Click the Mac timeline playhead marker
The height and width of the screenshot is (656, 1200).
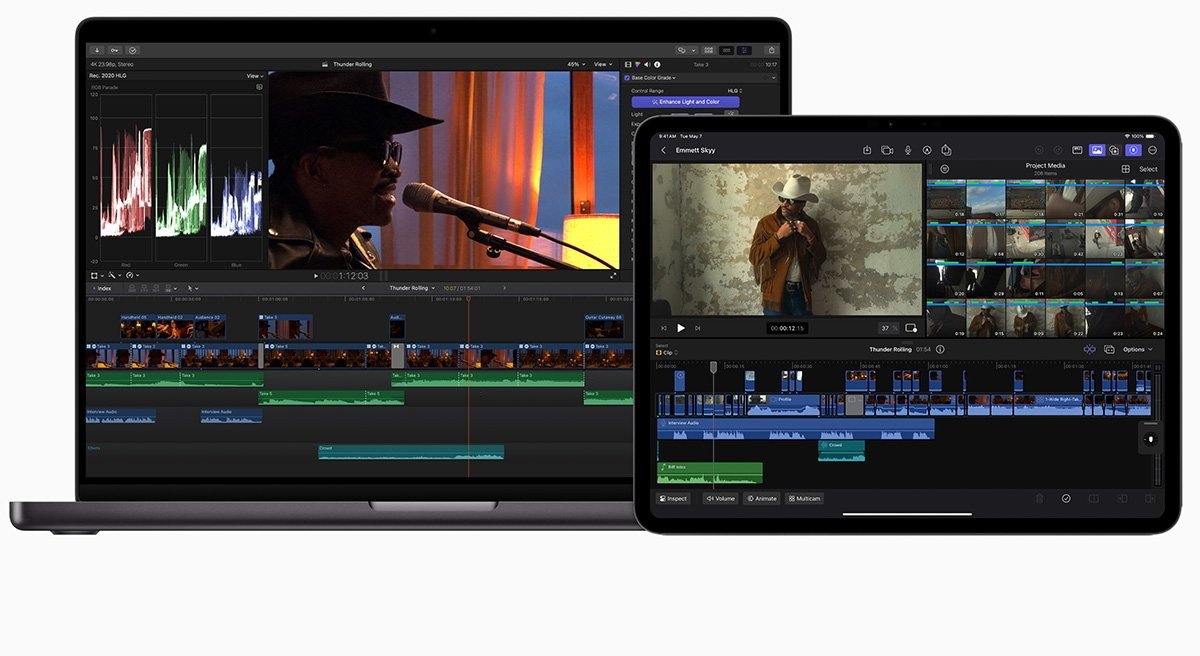468,298
